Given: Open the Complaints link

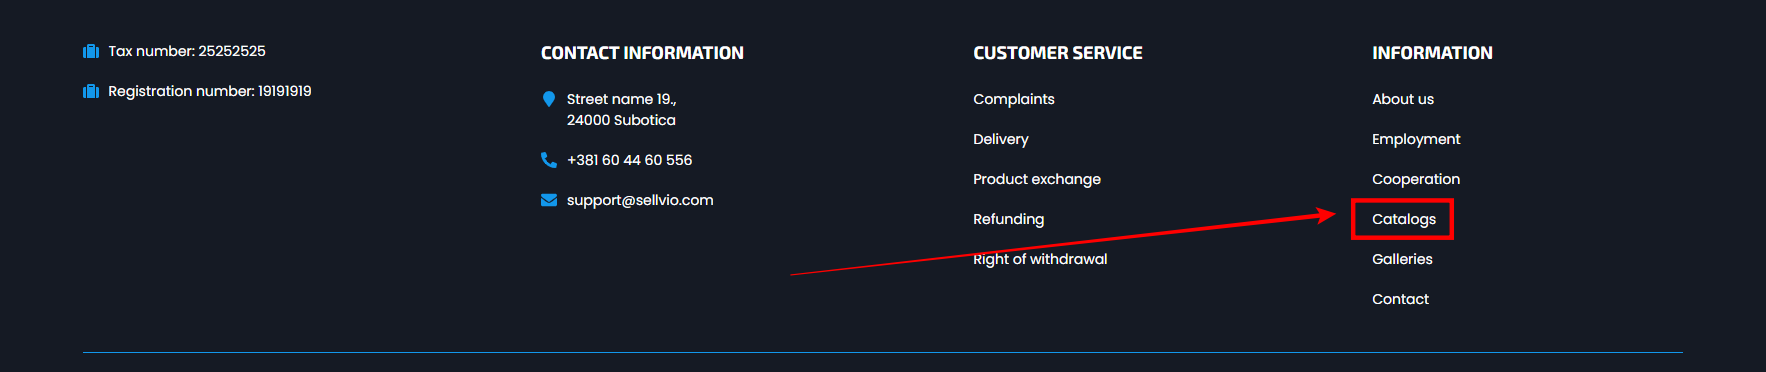Looking at the screenshot, I should point(1014,99).
